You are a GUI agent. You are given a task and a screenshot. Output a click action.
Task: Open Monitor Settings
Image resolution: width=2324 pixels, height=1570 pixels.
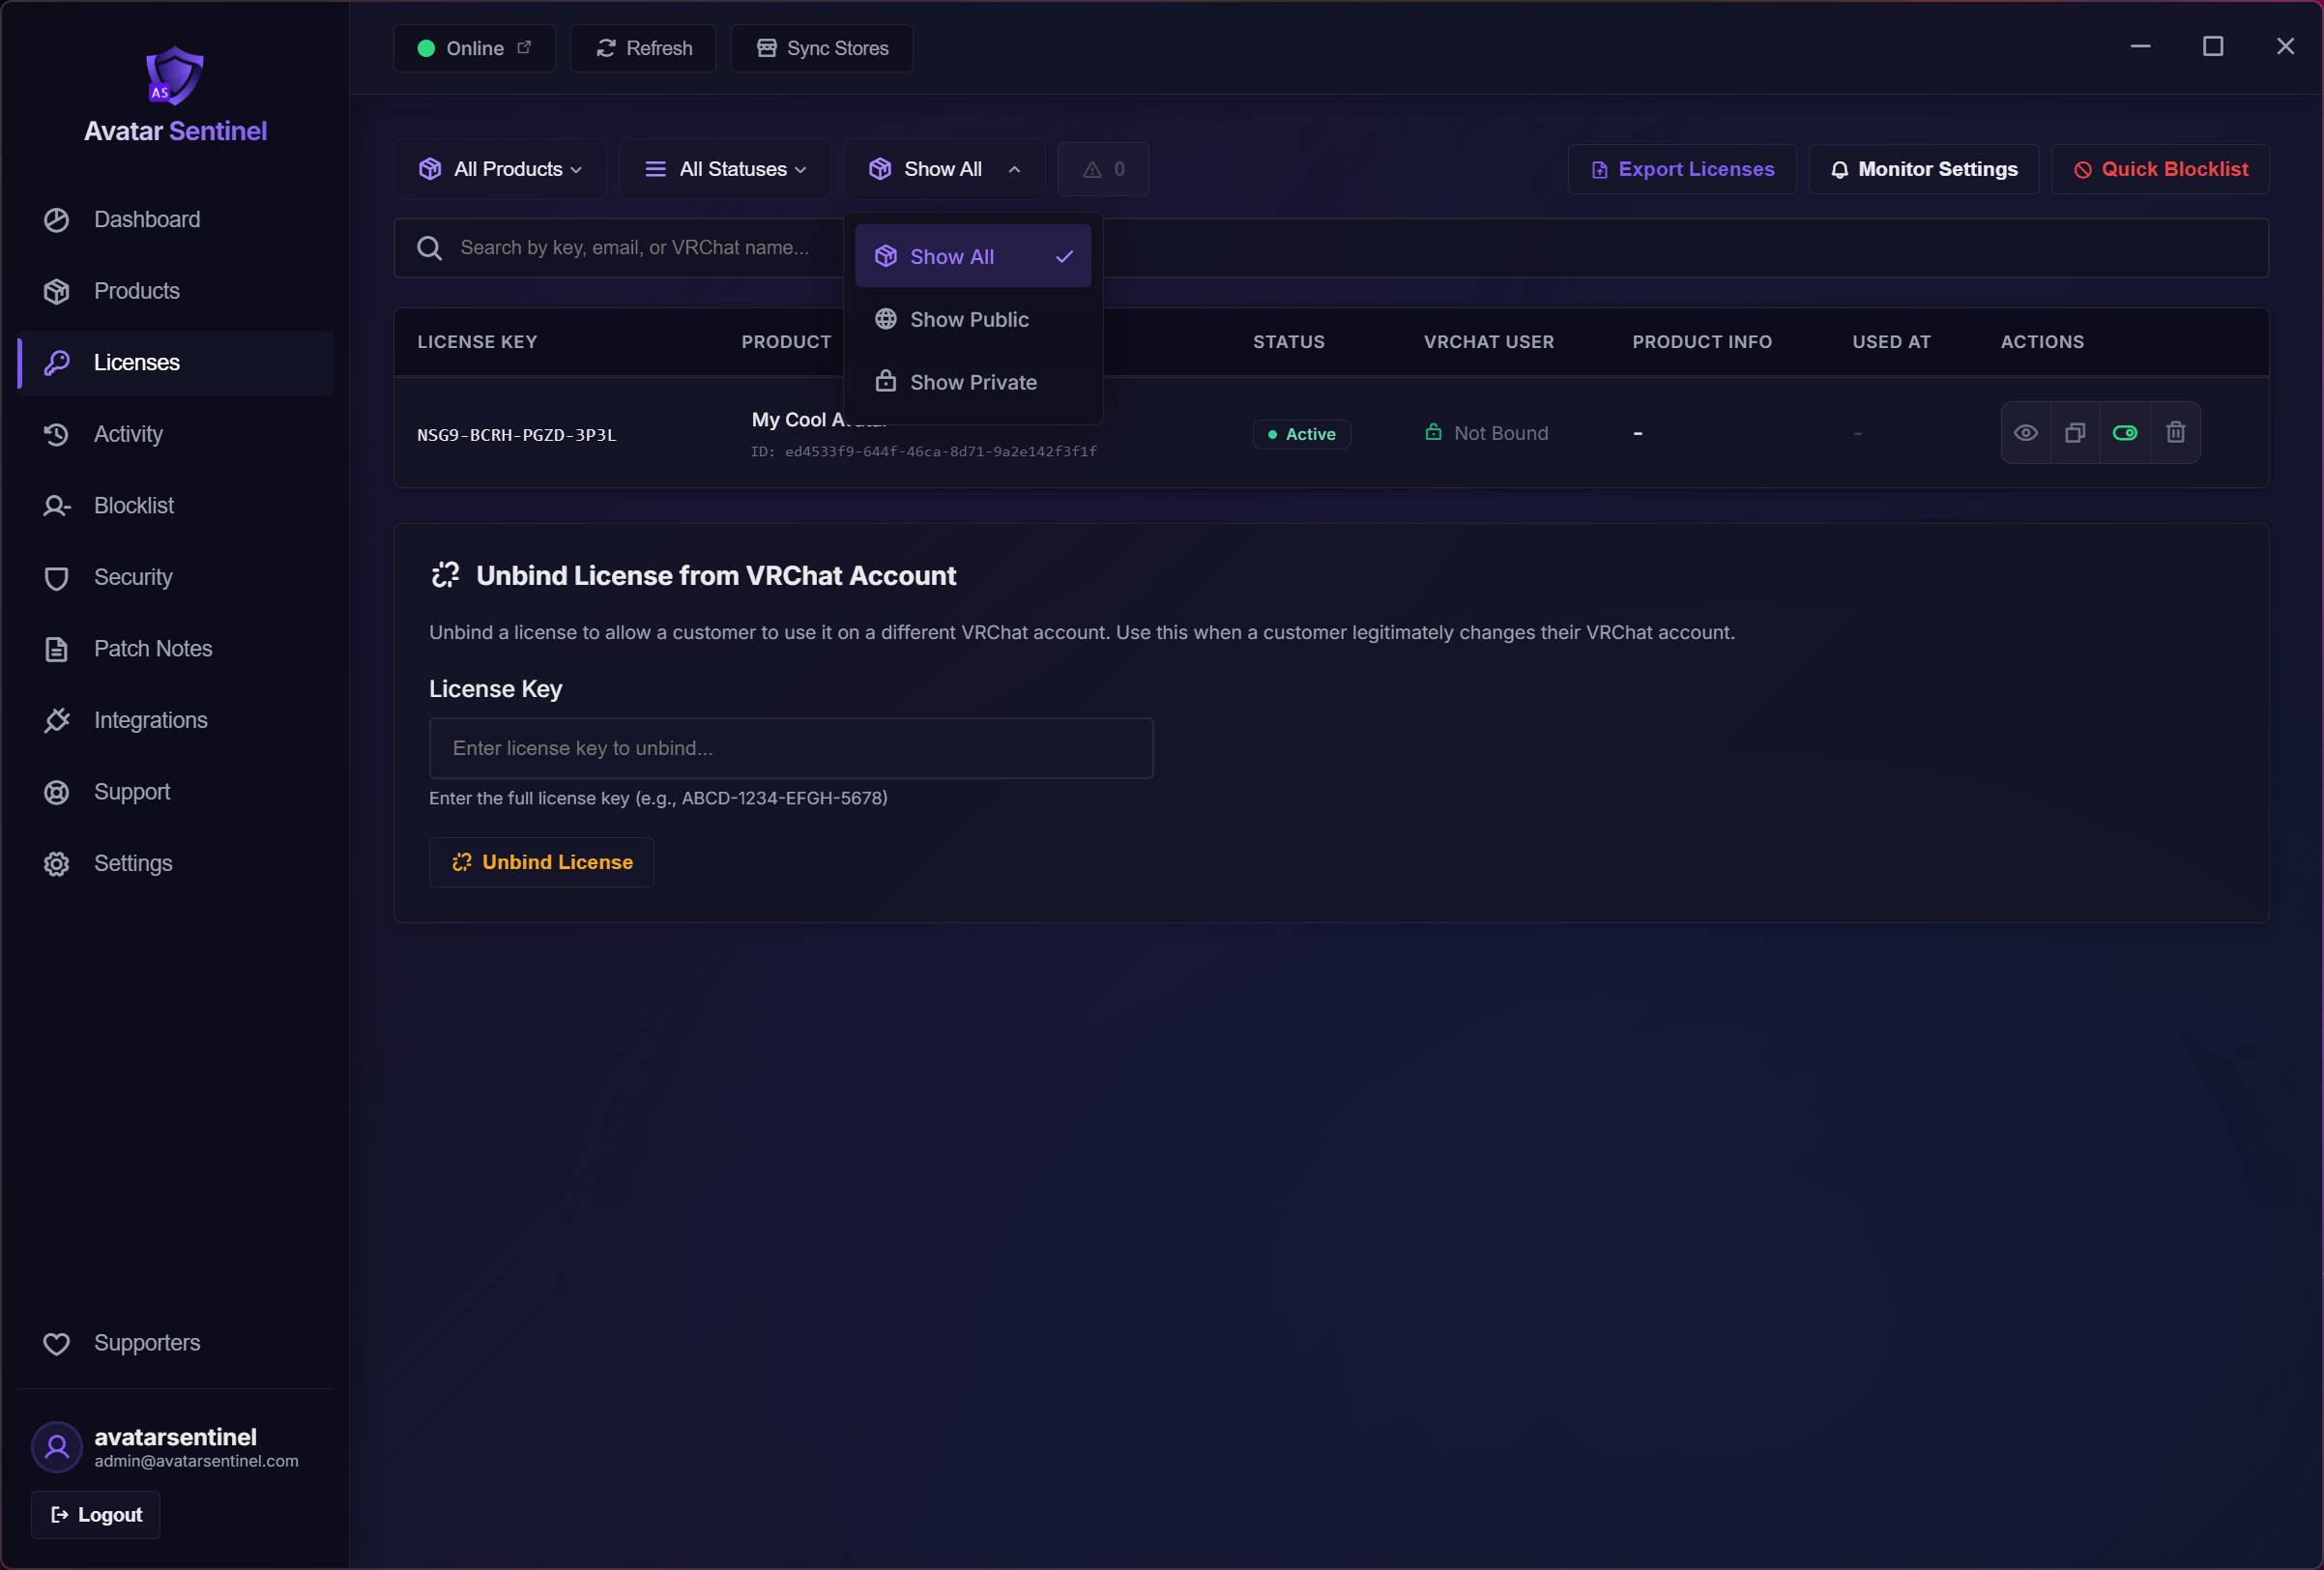pos(1924,169)
